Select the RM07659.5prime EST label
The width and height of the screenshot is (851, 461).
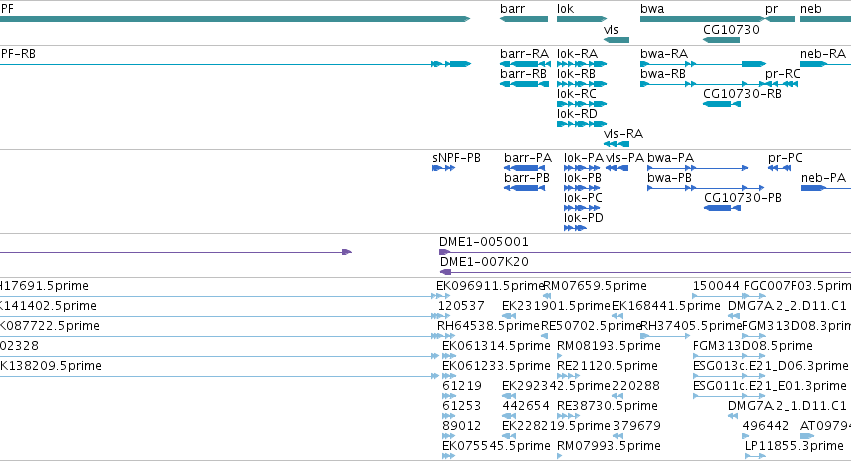pos(595,286)
